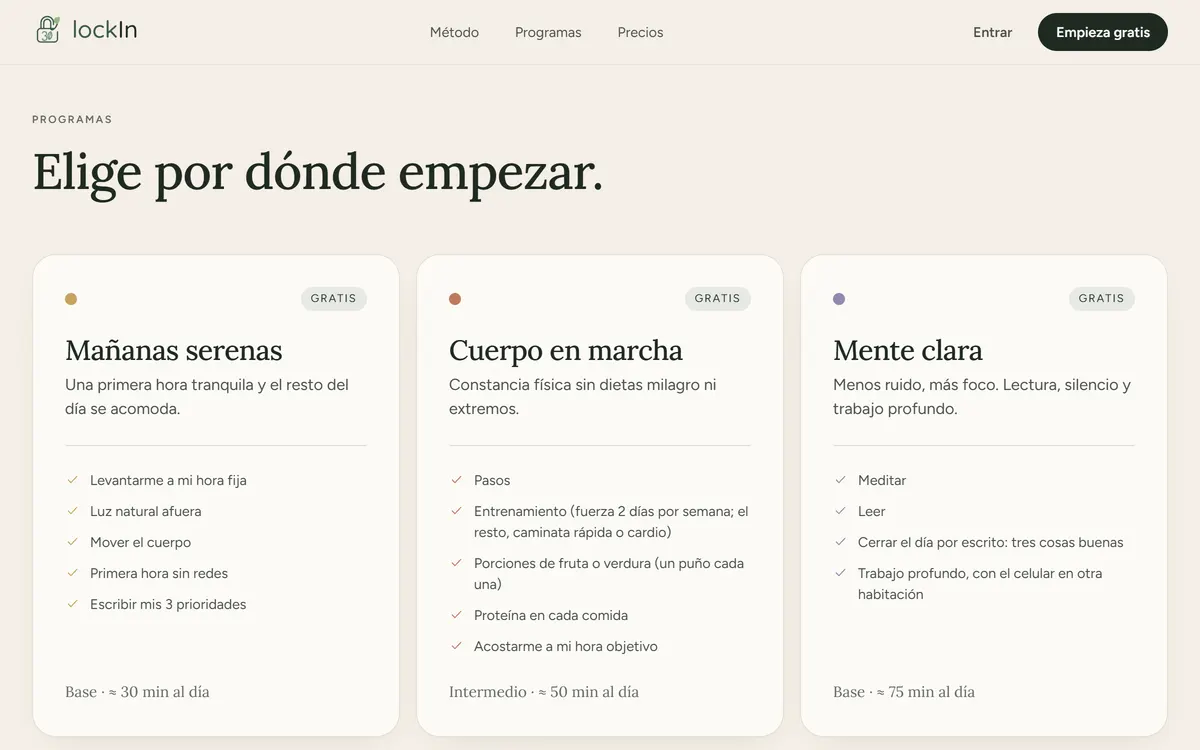Click the footer Intermedio · ≈ 50 min al día
The width and height of the screenshot is (1200, 750).
[x=544, y=692]
